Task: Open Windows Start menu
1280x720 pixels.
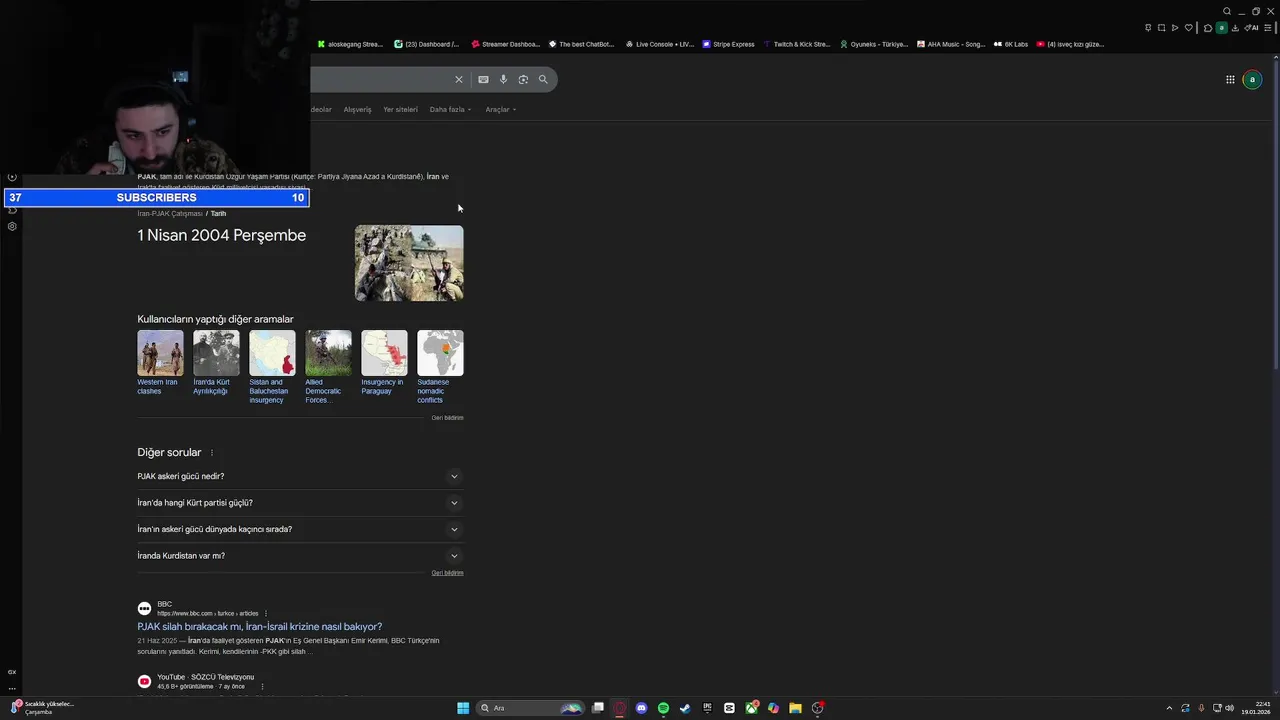Action: (463, 708)
